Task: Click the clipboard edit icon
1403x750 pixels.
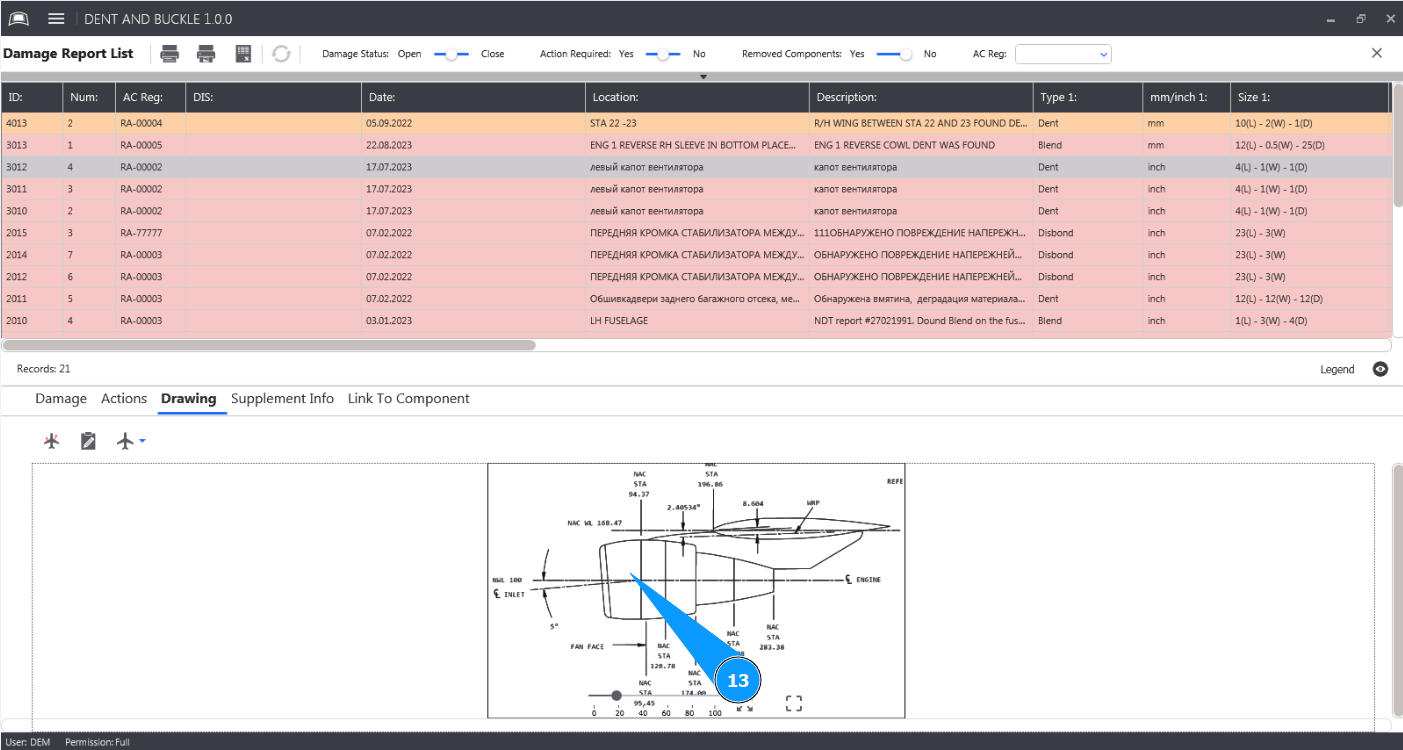Action: click(x=88, y=441)
